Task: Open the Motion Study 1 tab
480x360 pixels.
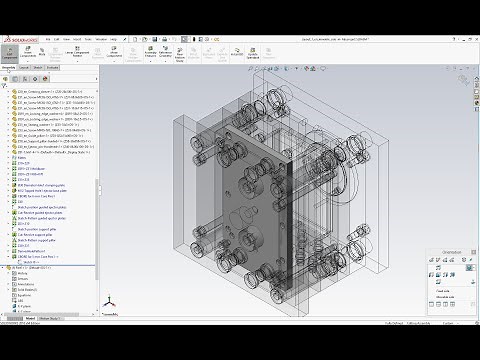Action: click(50, 318)
